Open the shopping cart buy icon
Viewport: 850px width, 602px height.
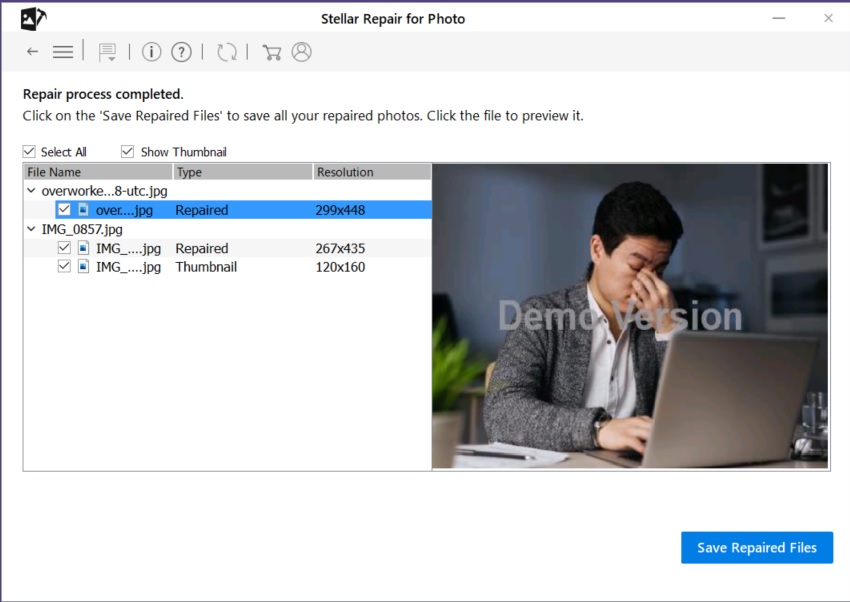272,52
